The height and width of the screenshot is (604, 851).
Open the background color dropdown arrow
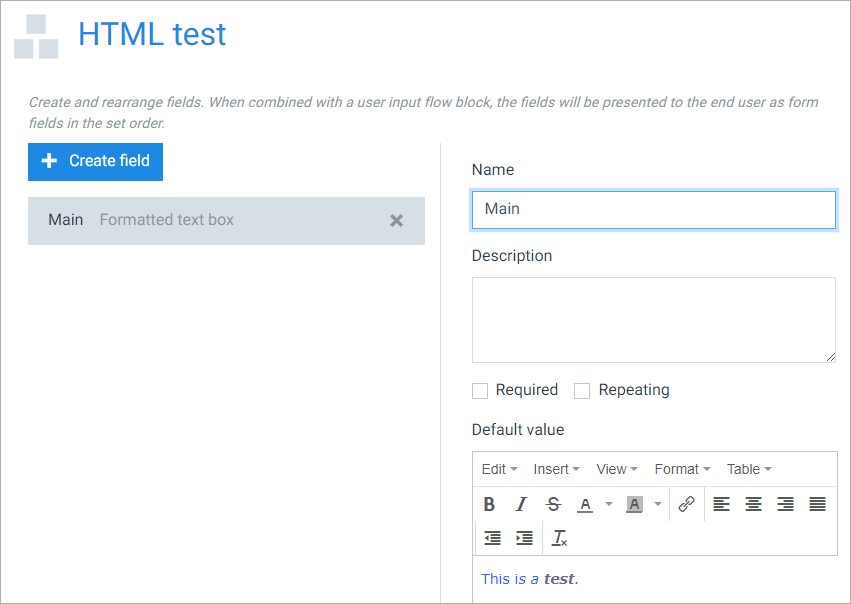[658, 504]
